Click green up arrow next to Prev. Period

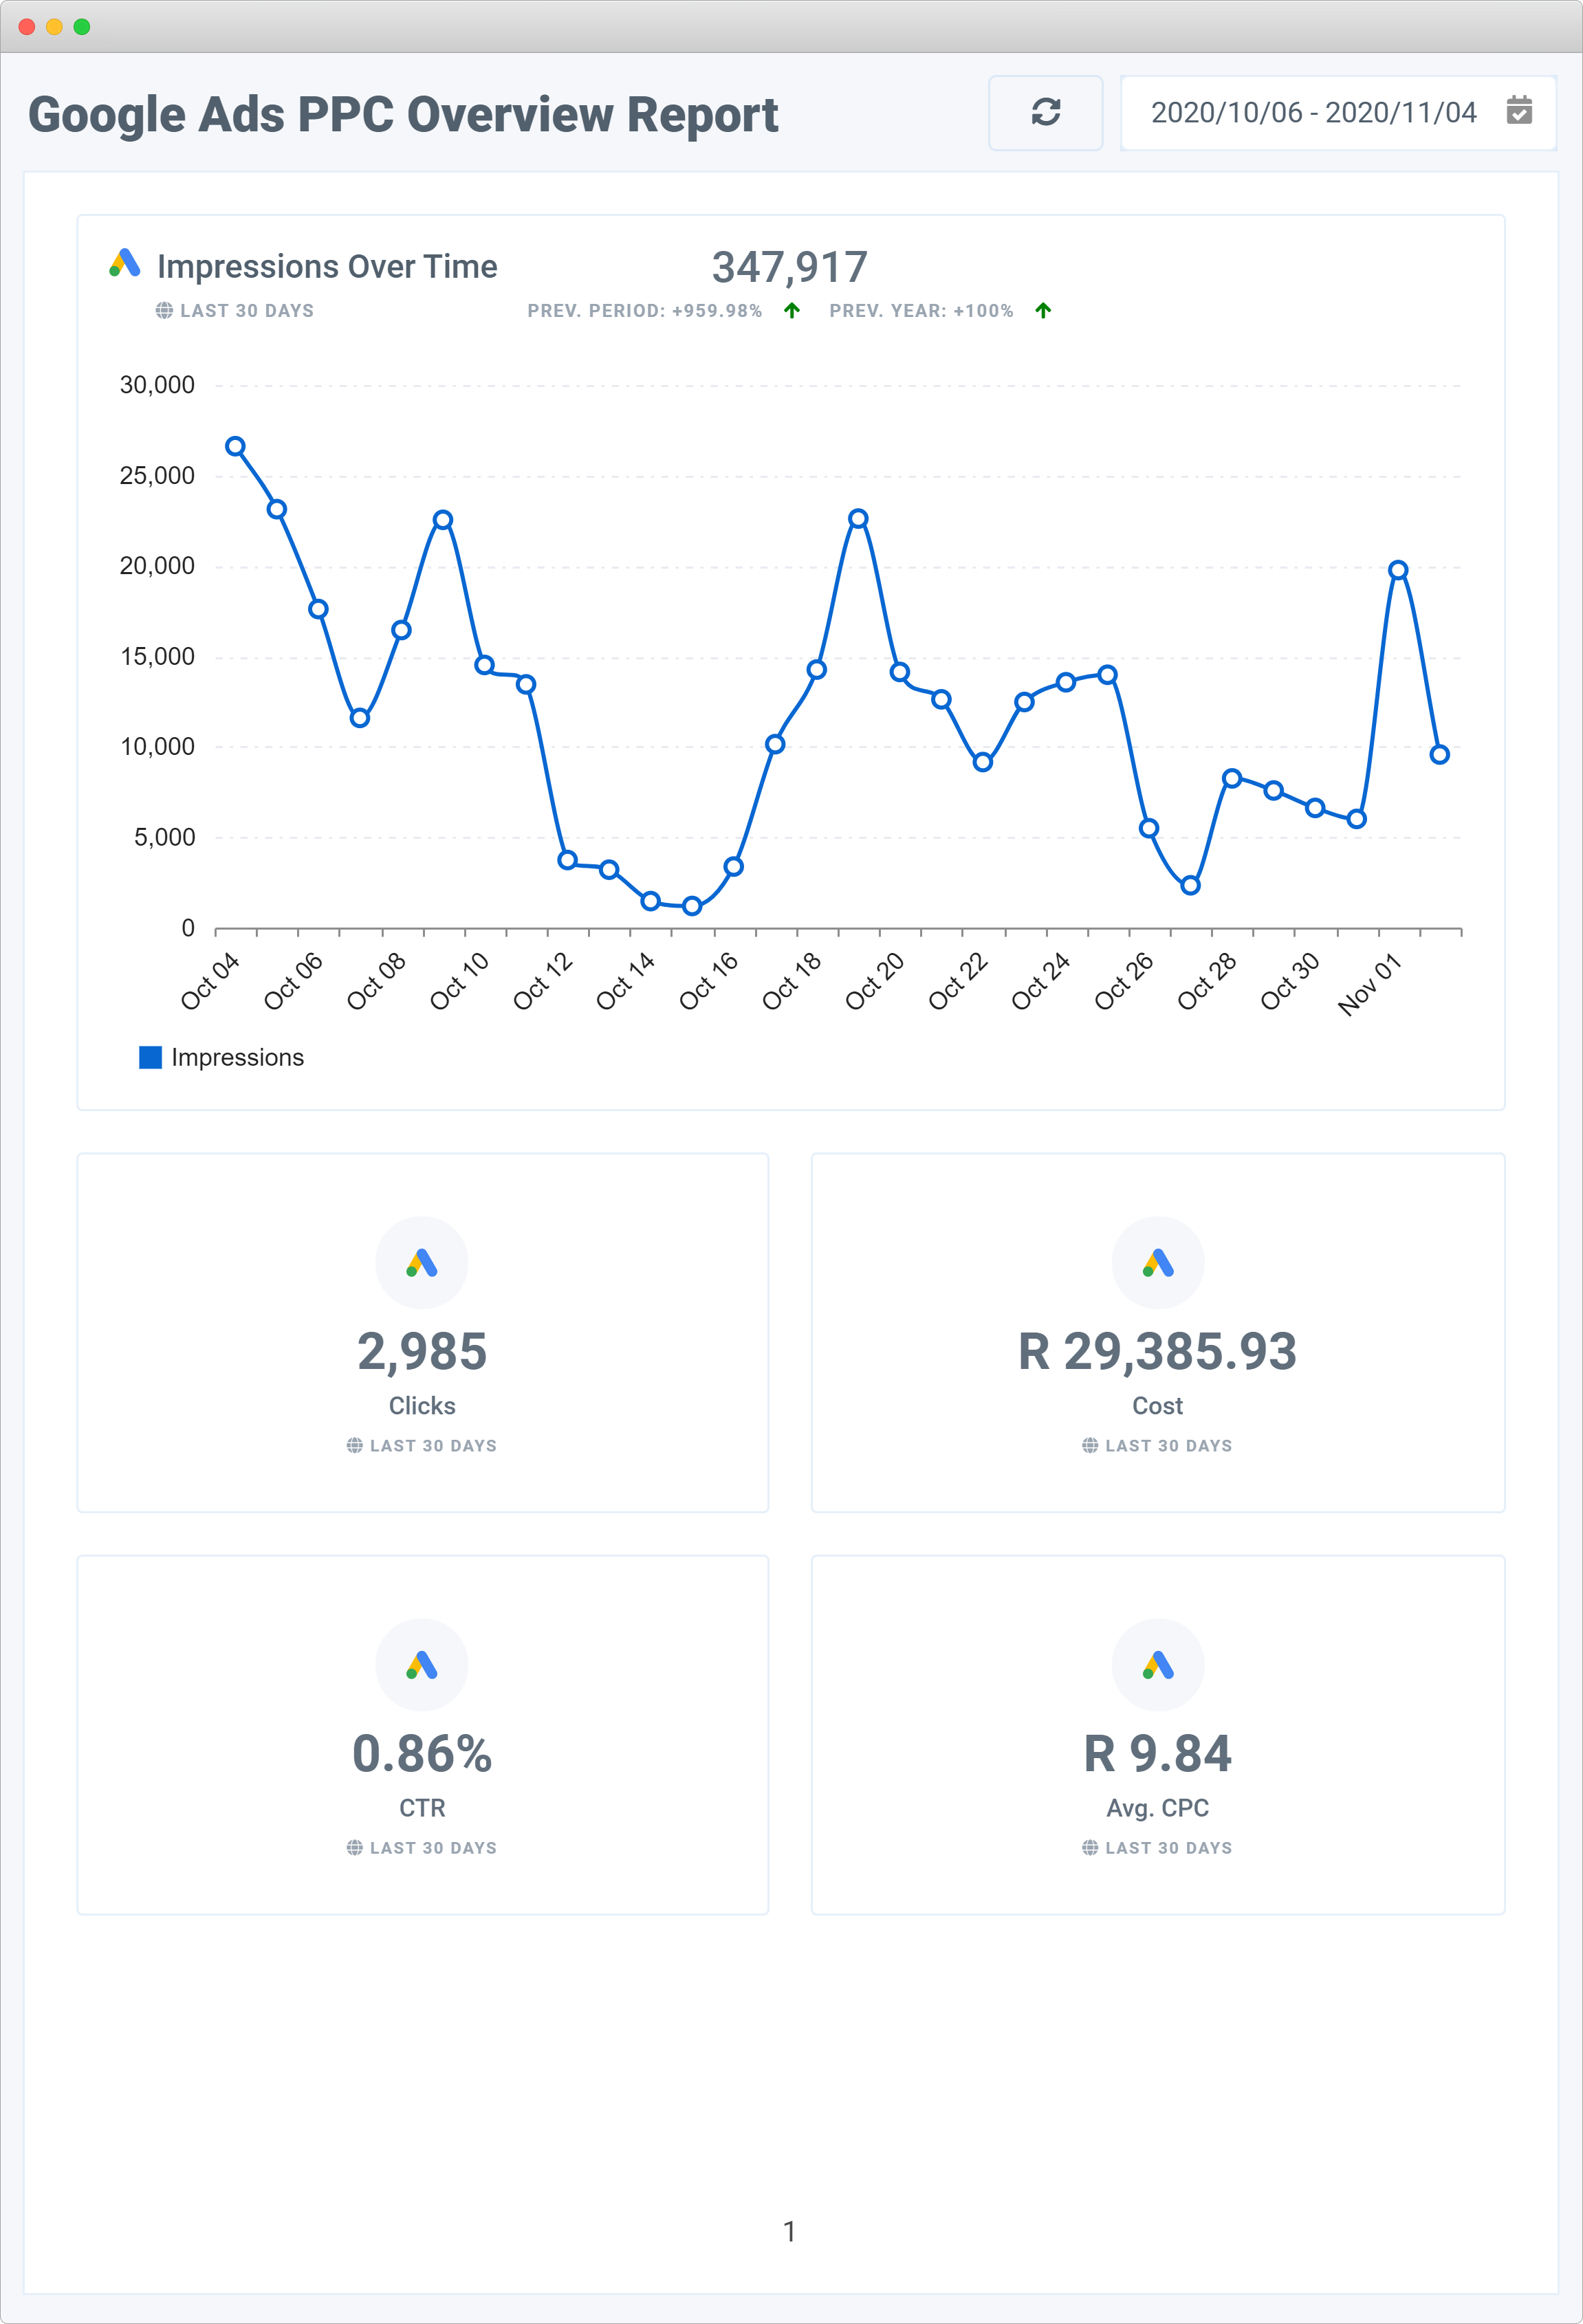coord(792,311)
